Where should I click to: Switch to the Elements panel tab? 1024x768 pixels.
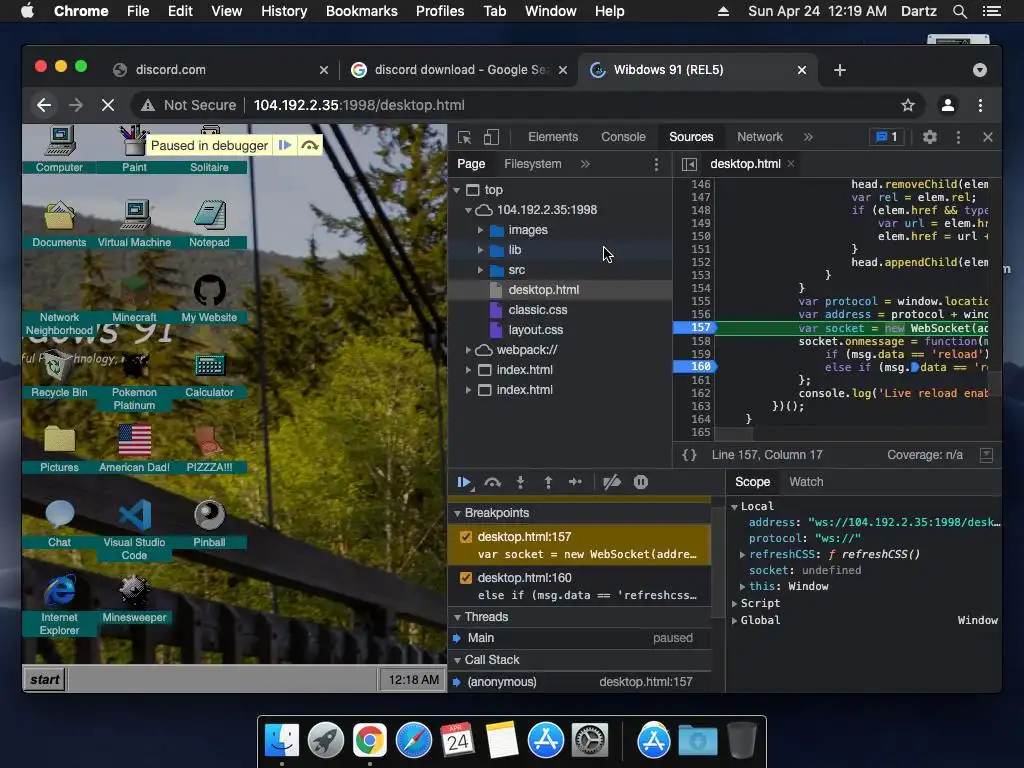tap(552, 136)
